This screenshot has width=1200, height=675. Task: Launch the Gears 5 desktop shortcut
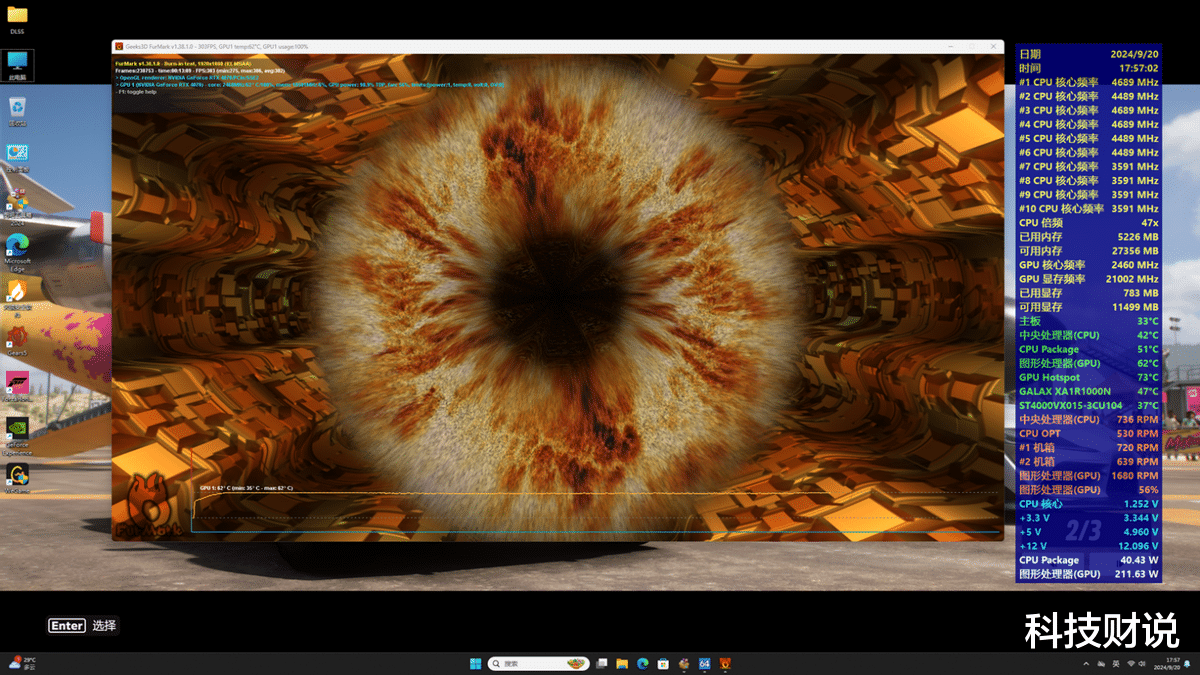point(17,340)
